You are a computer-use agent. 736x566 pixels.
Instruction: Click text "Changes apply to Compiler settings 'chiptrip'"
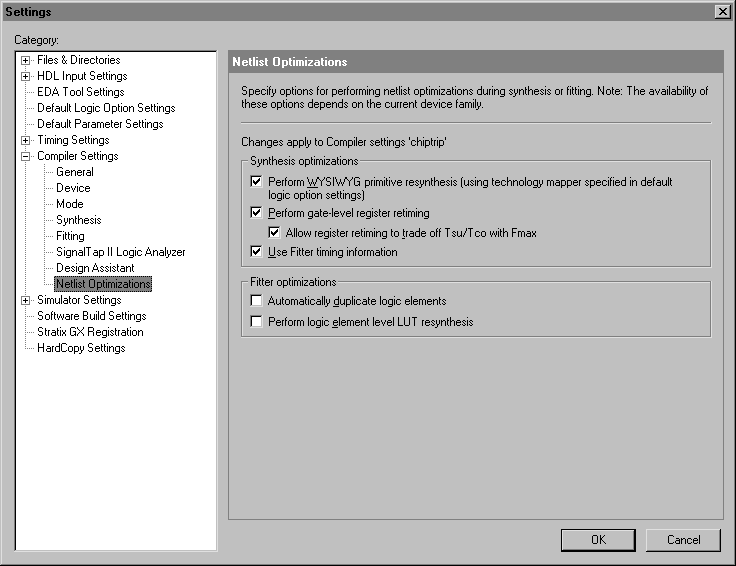pos(344,142)
